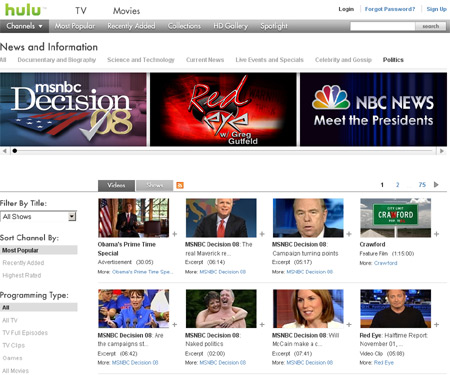Open Spotlight
450x375 pixels.
point(274,26)
